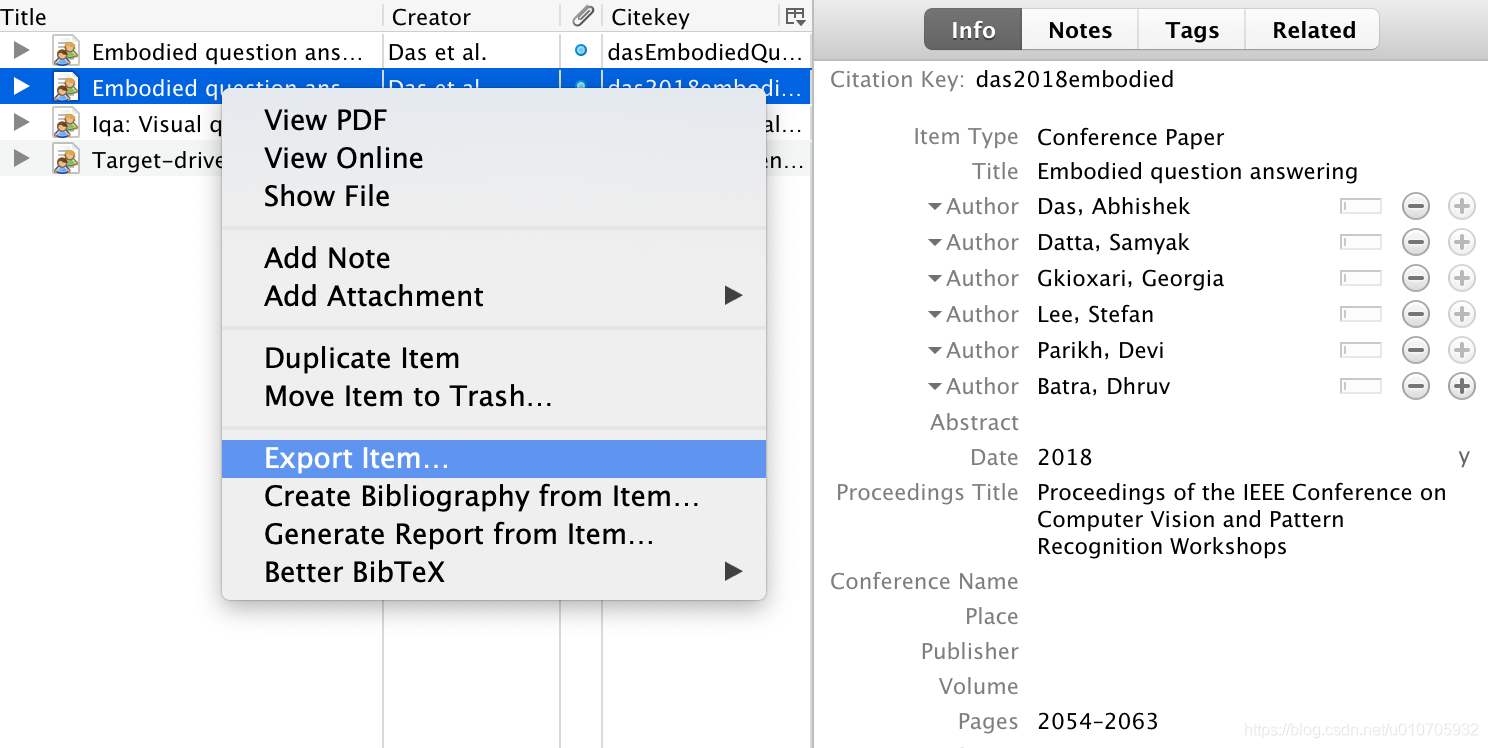Select Move Item to Trash…

pyautogui.click(x=493, y=396)
